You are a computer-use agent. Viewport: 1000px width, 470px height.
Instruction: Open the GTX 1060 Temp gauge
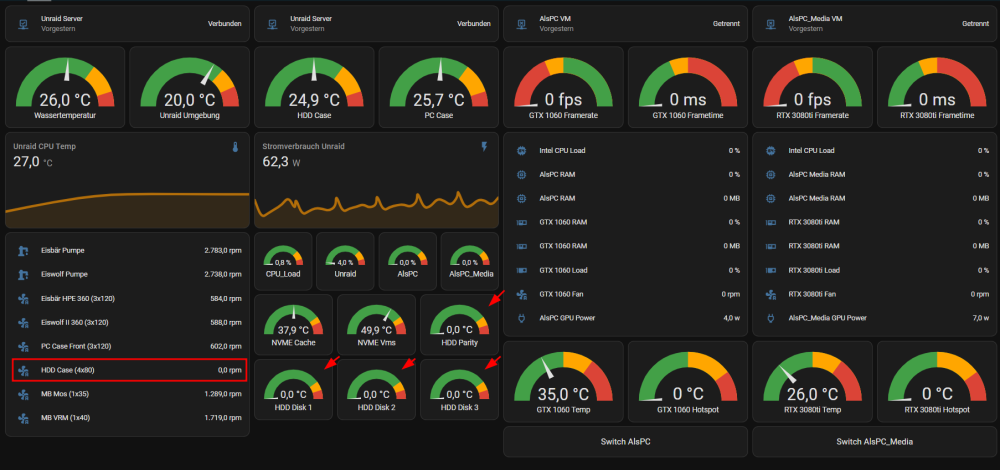pos(563,381)
